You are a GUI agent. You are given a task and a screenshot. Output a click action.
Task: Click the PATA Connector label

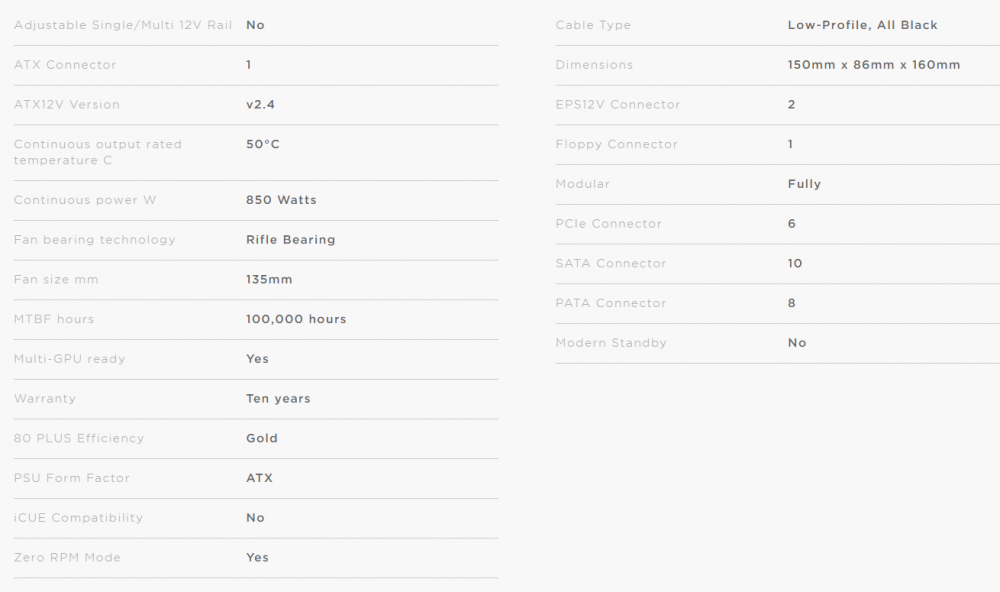(x=611, y=304)
